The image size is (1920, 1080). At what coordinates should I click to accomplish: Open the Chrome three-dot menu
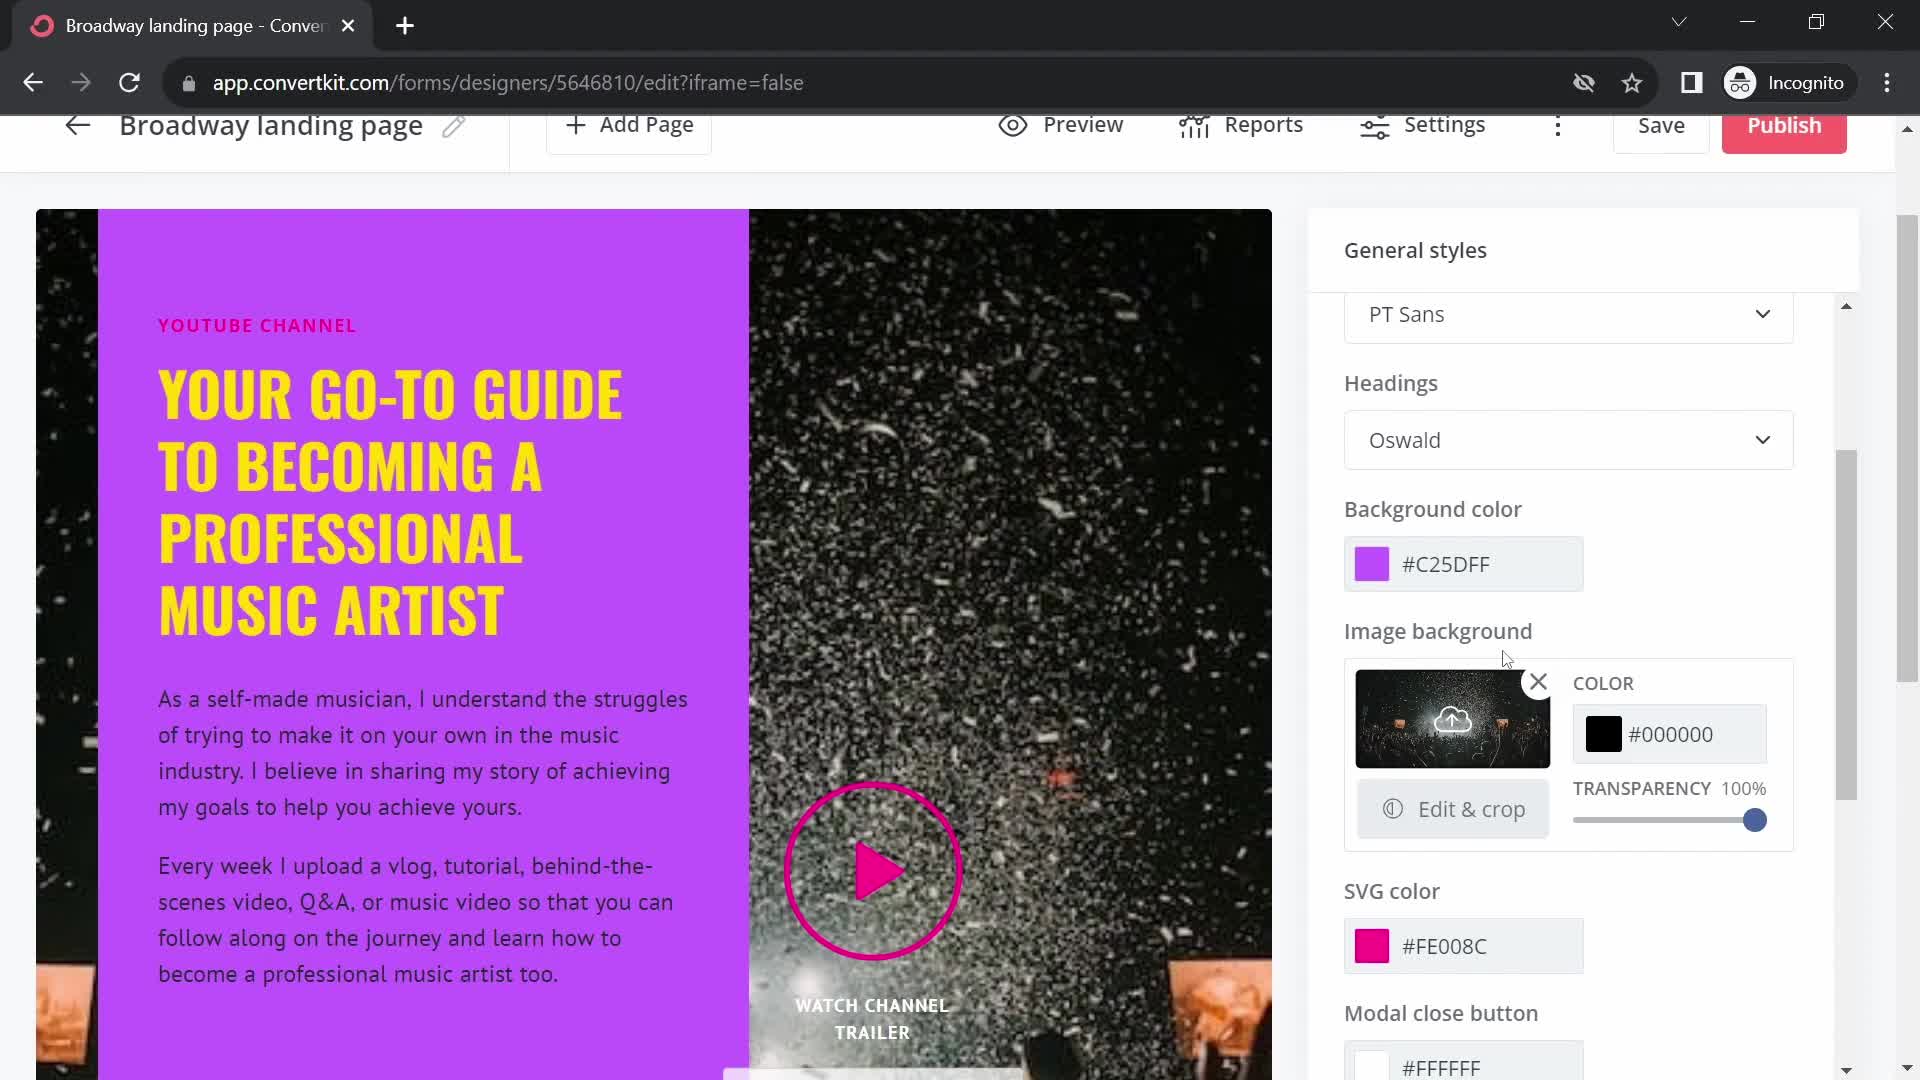(x=1887, y=83)
